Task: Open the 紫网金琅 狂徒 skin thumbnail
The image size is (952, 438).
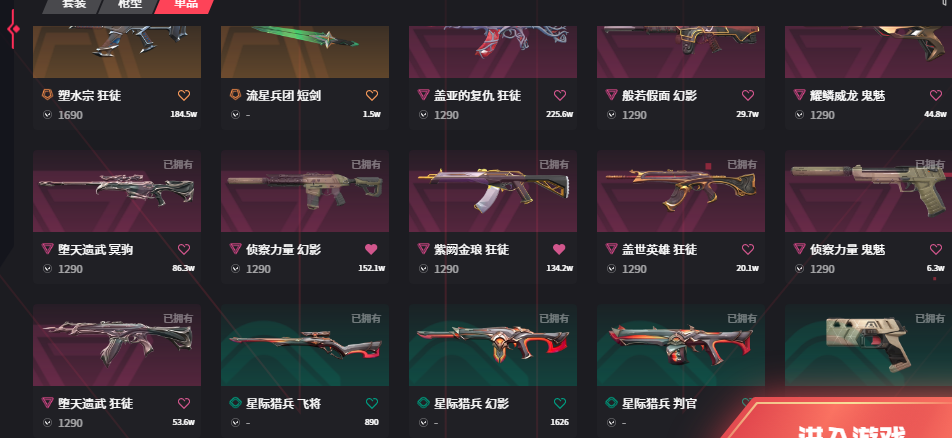Action: pos(493,191)
